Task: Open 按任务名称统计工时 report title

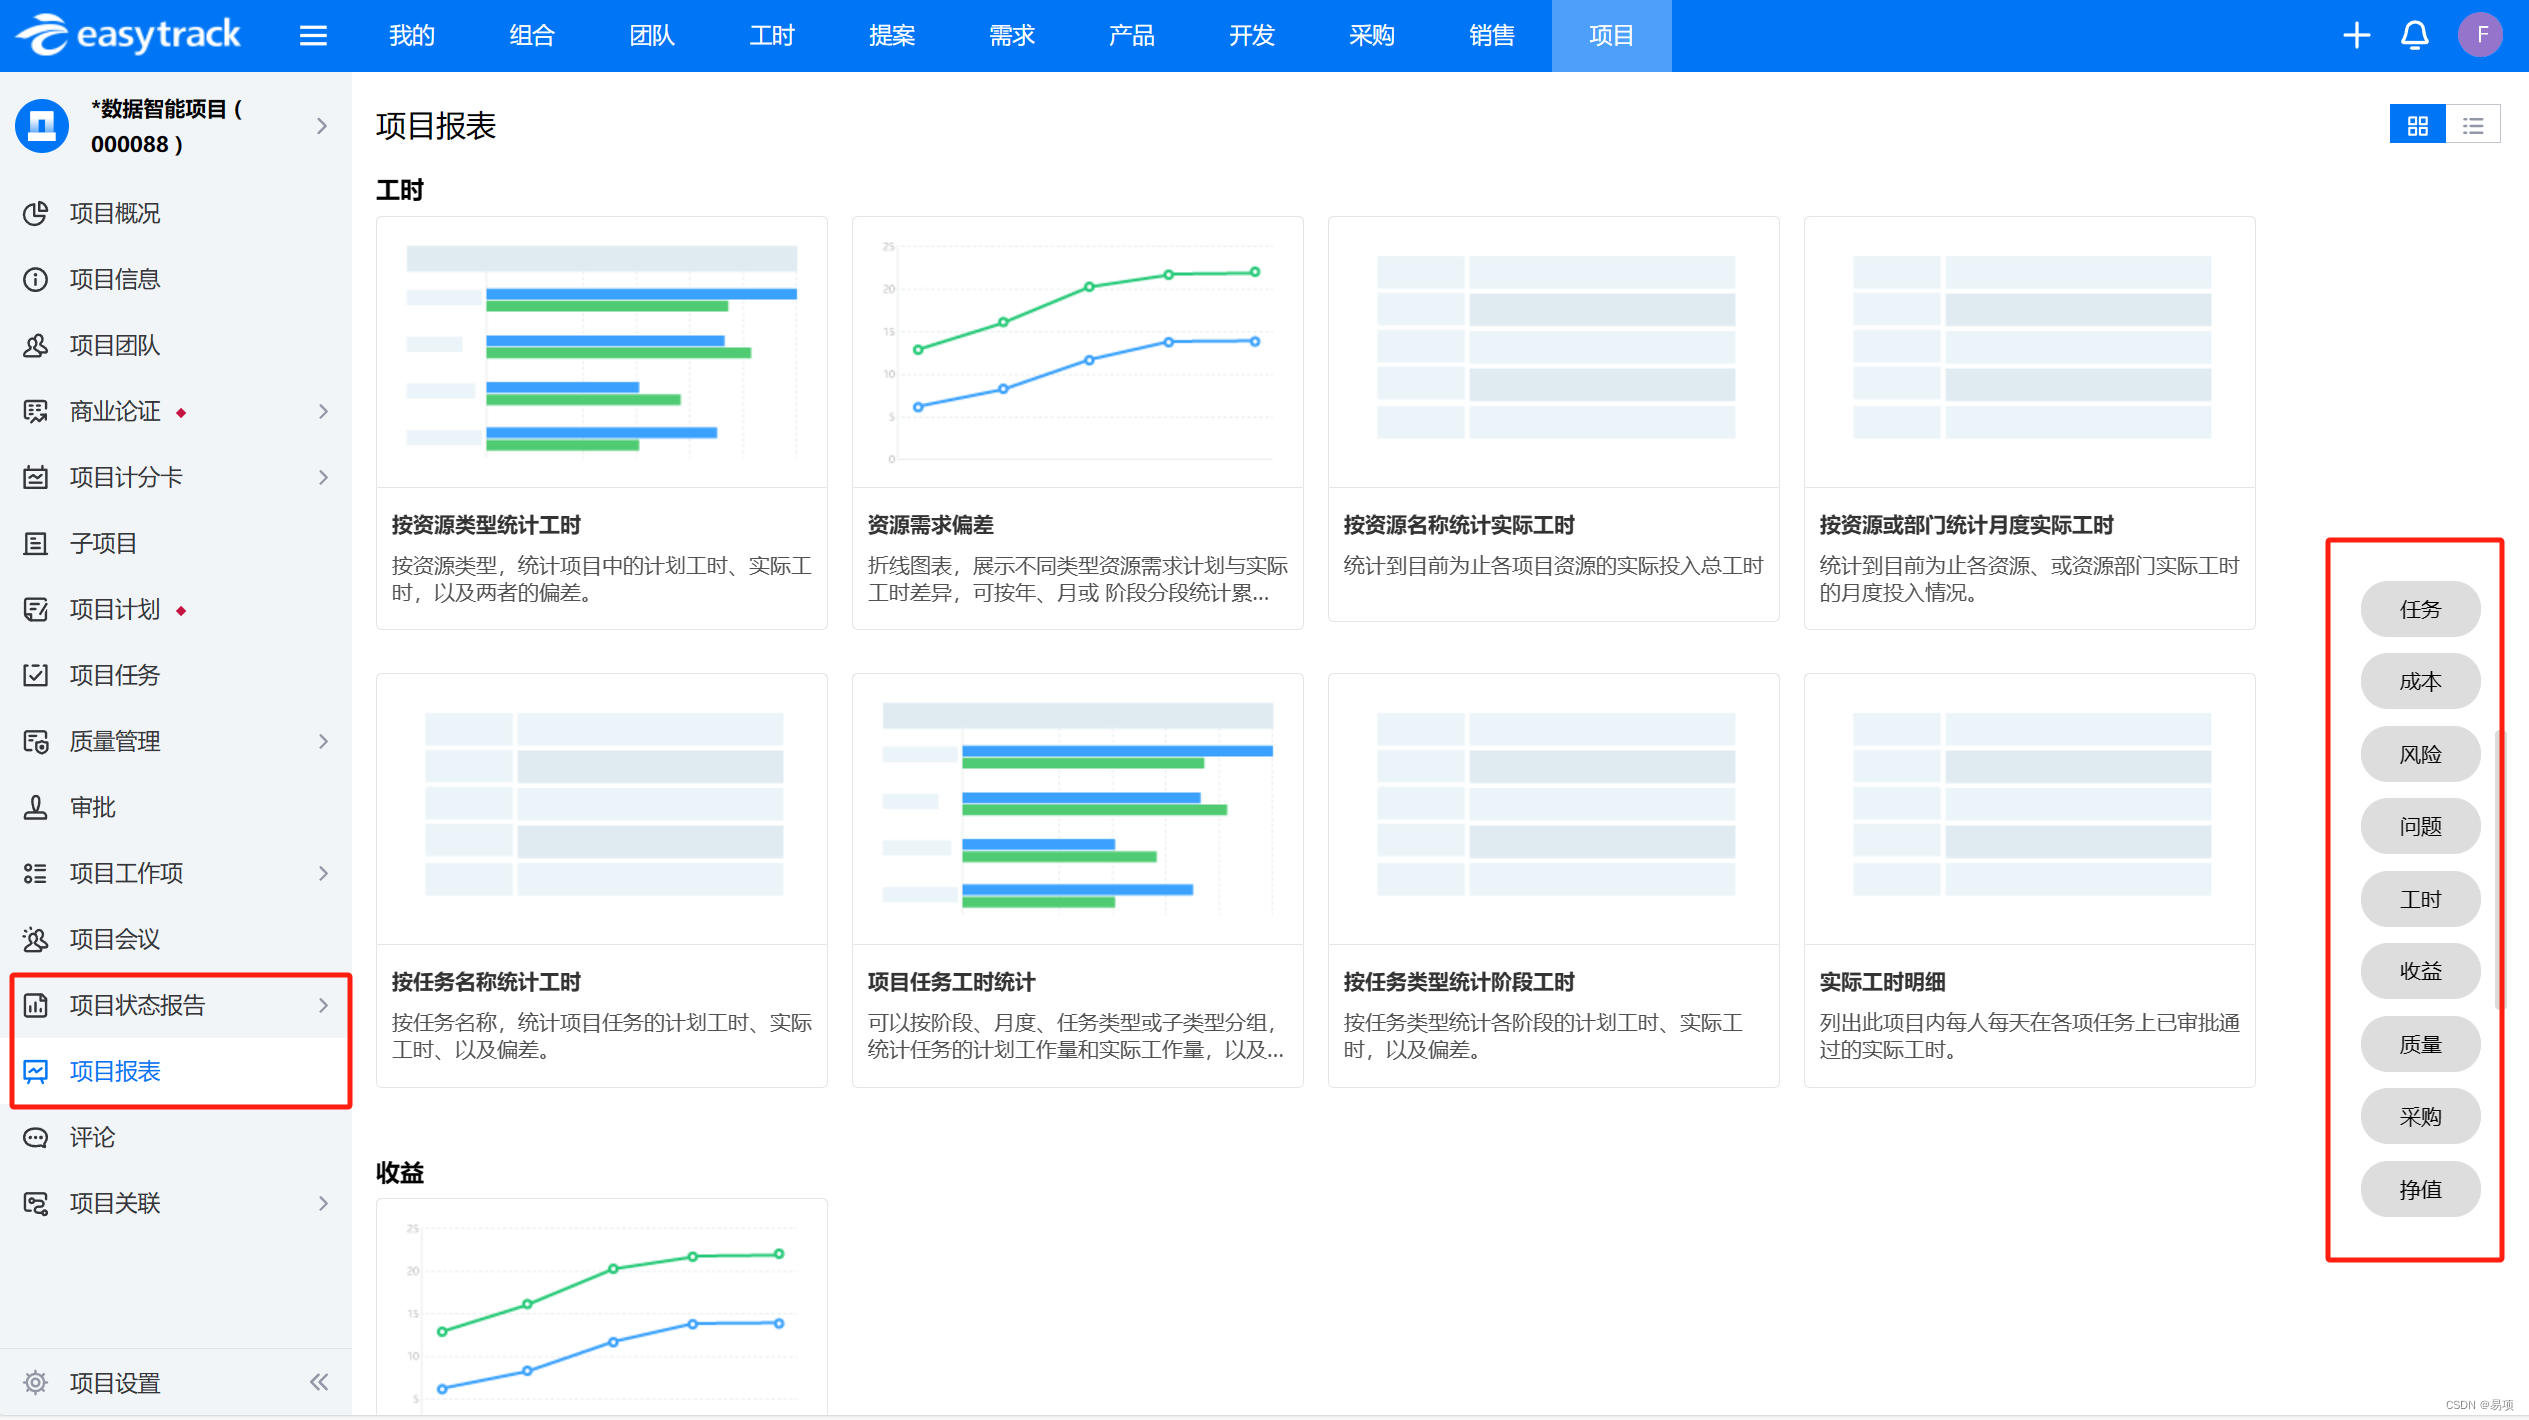Action: [x=486, y=982]
